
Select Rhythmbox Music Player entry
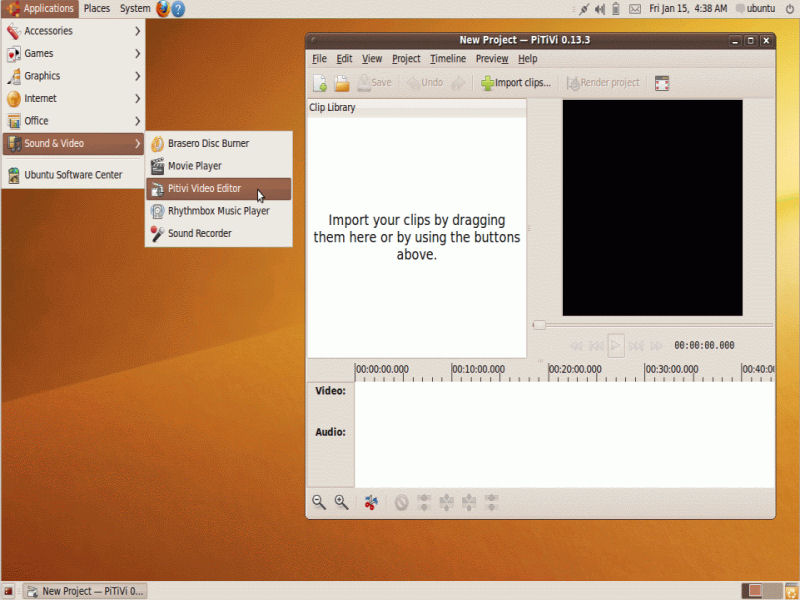click(x=218, y=211)
